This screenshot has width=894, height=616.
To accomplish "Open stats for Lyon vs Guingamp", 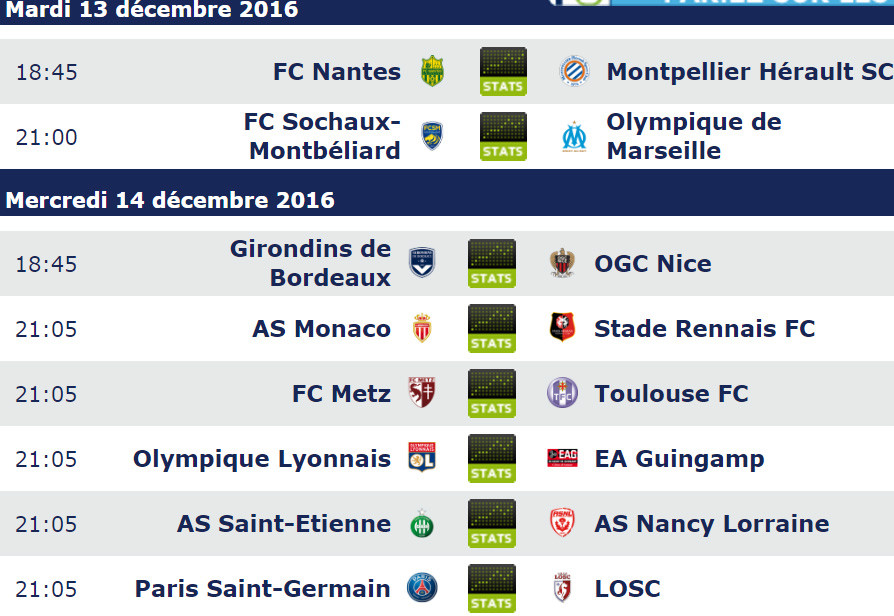I will (491, 459).
